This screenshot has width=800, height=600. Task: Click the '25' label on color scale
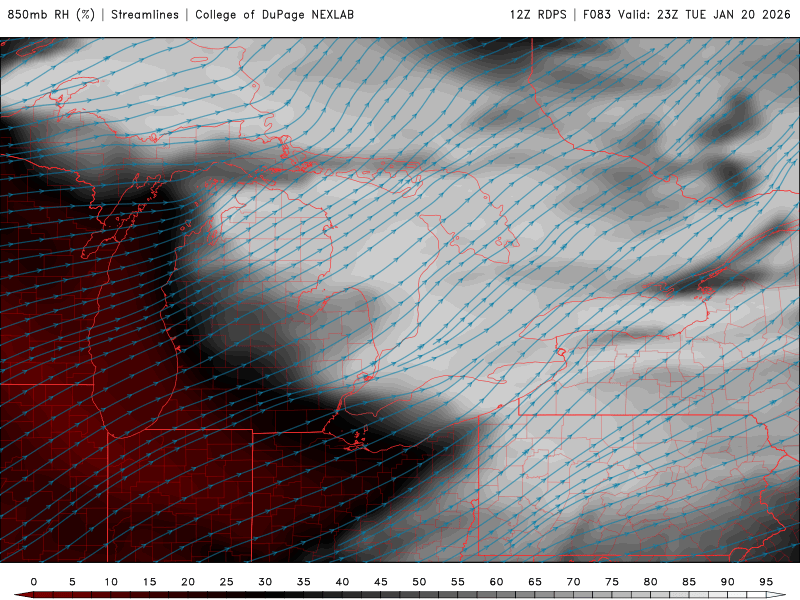pyautogui.click(x=227, y=582)
